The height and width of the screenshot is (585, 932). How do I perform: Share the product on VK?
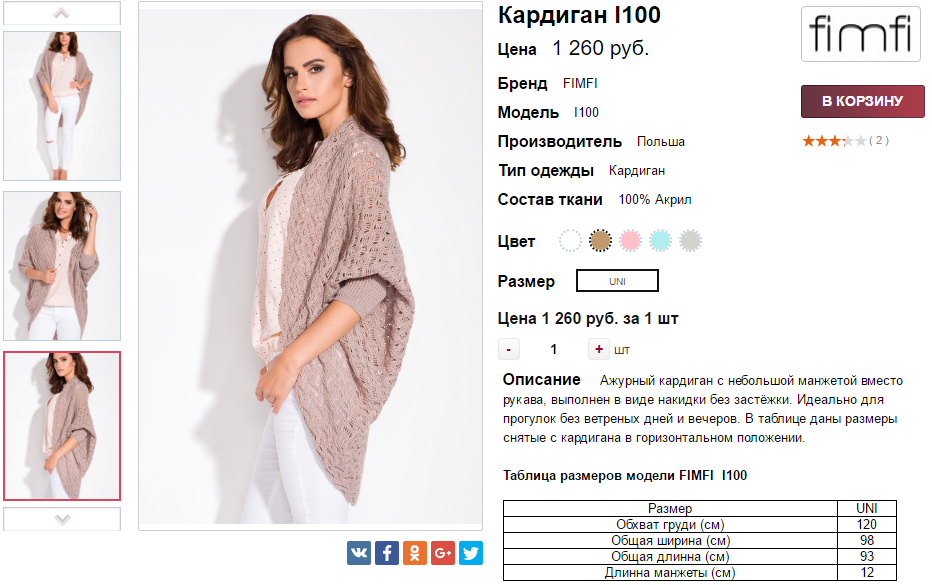(359, 553)
